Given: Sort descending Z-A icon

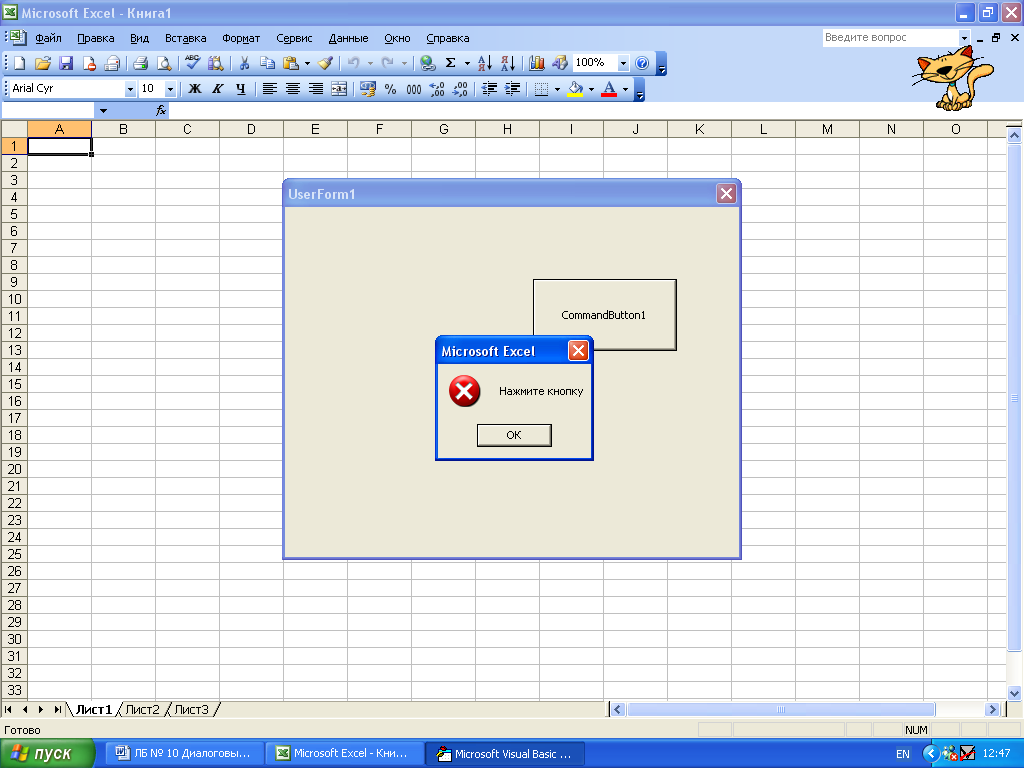Looking at the screenshot, I should [508, 63].
